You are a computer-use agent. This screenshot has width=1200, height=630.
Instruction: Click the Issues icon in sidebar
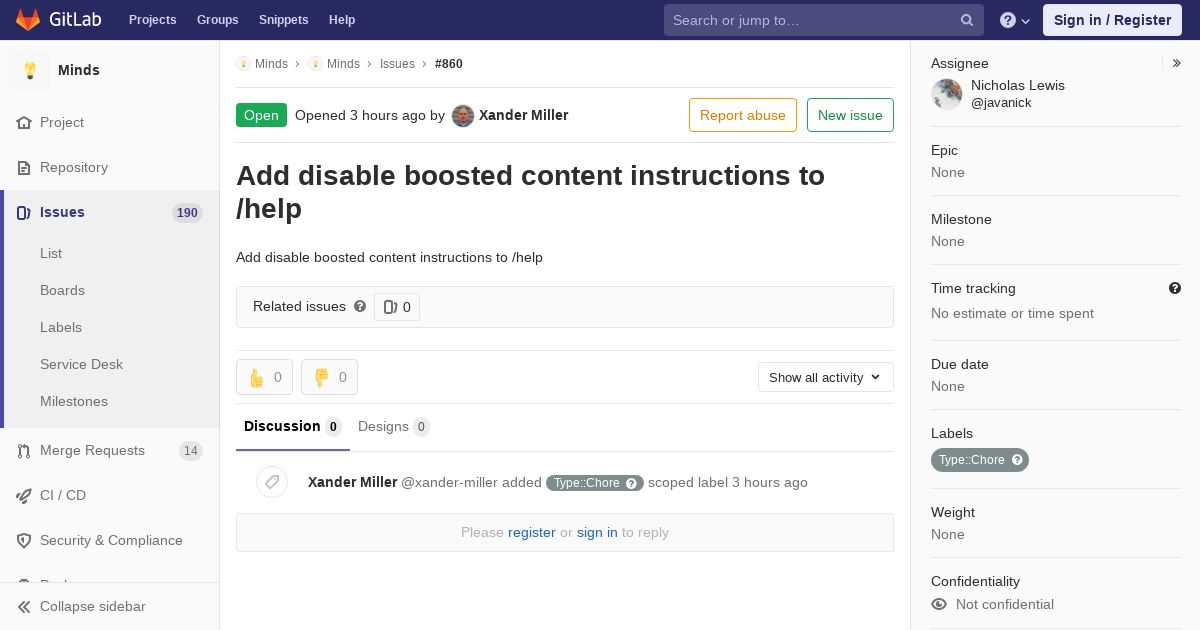(24, 212)
